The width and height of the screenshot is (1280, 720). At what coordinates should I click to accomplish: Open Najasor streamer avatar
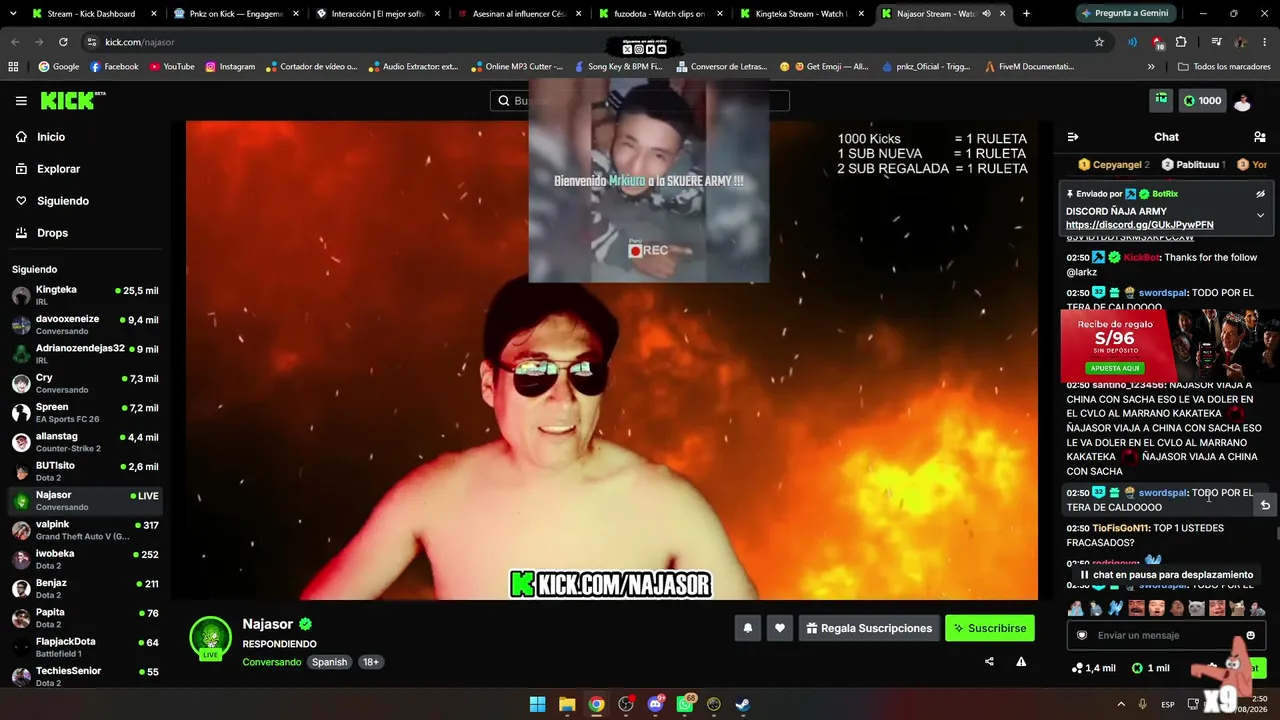[x=210, y=638]
